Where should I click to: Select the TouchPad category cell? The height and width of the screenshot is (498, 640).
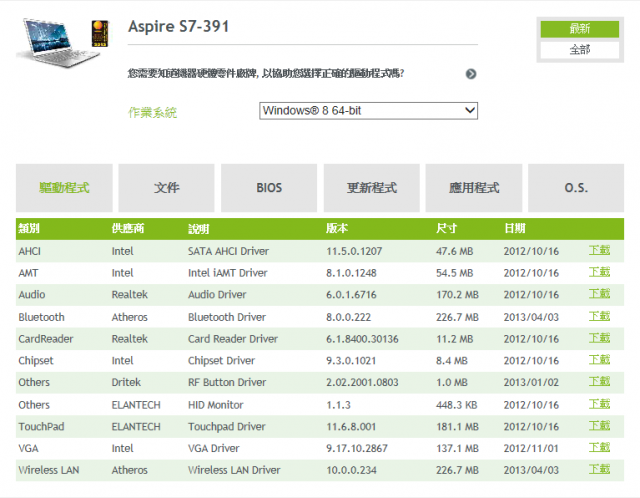click(x=41, y=426)
